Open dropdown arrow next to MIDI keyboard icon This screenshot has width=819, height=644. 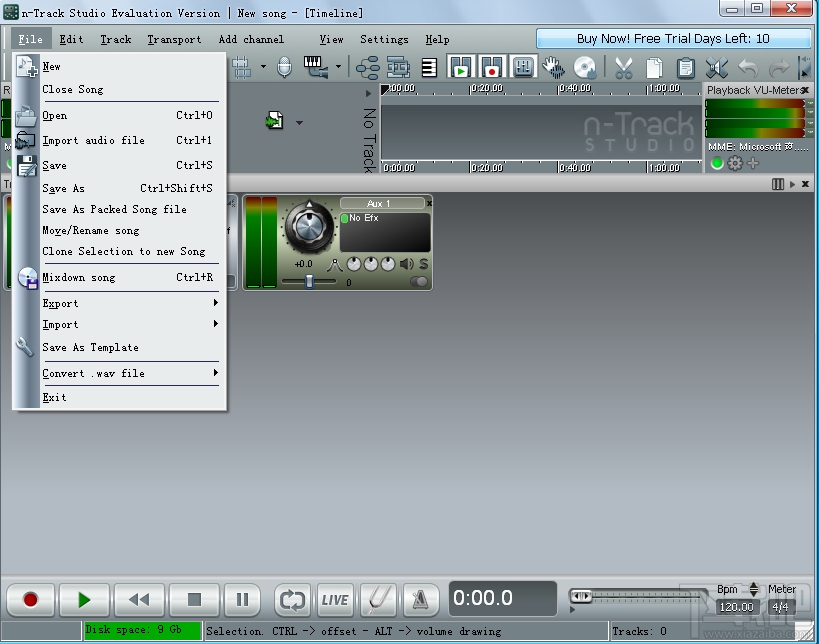[338, 66]
